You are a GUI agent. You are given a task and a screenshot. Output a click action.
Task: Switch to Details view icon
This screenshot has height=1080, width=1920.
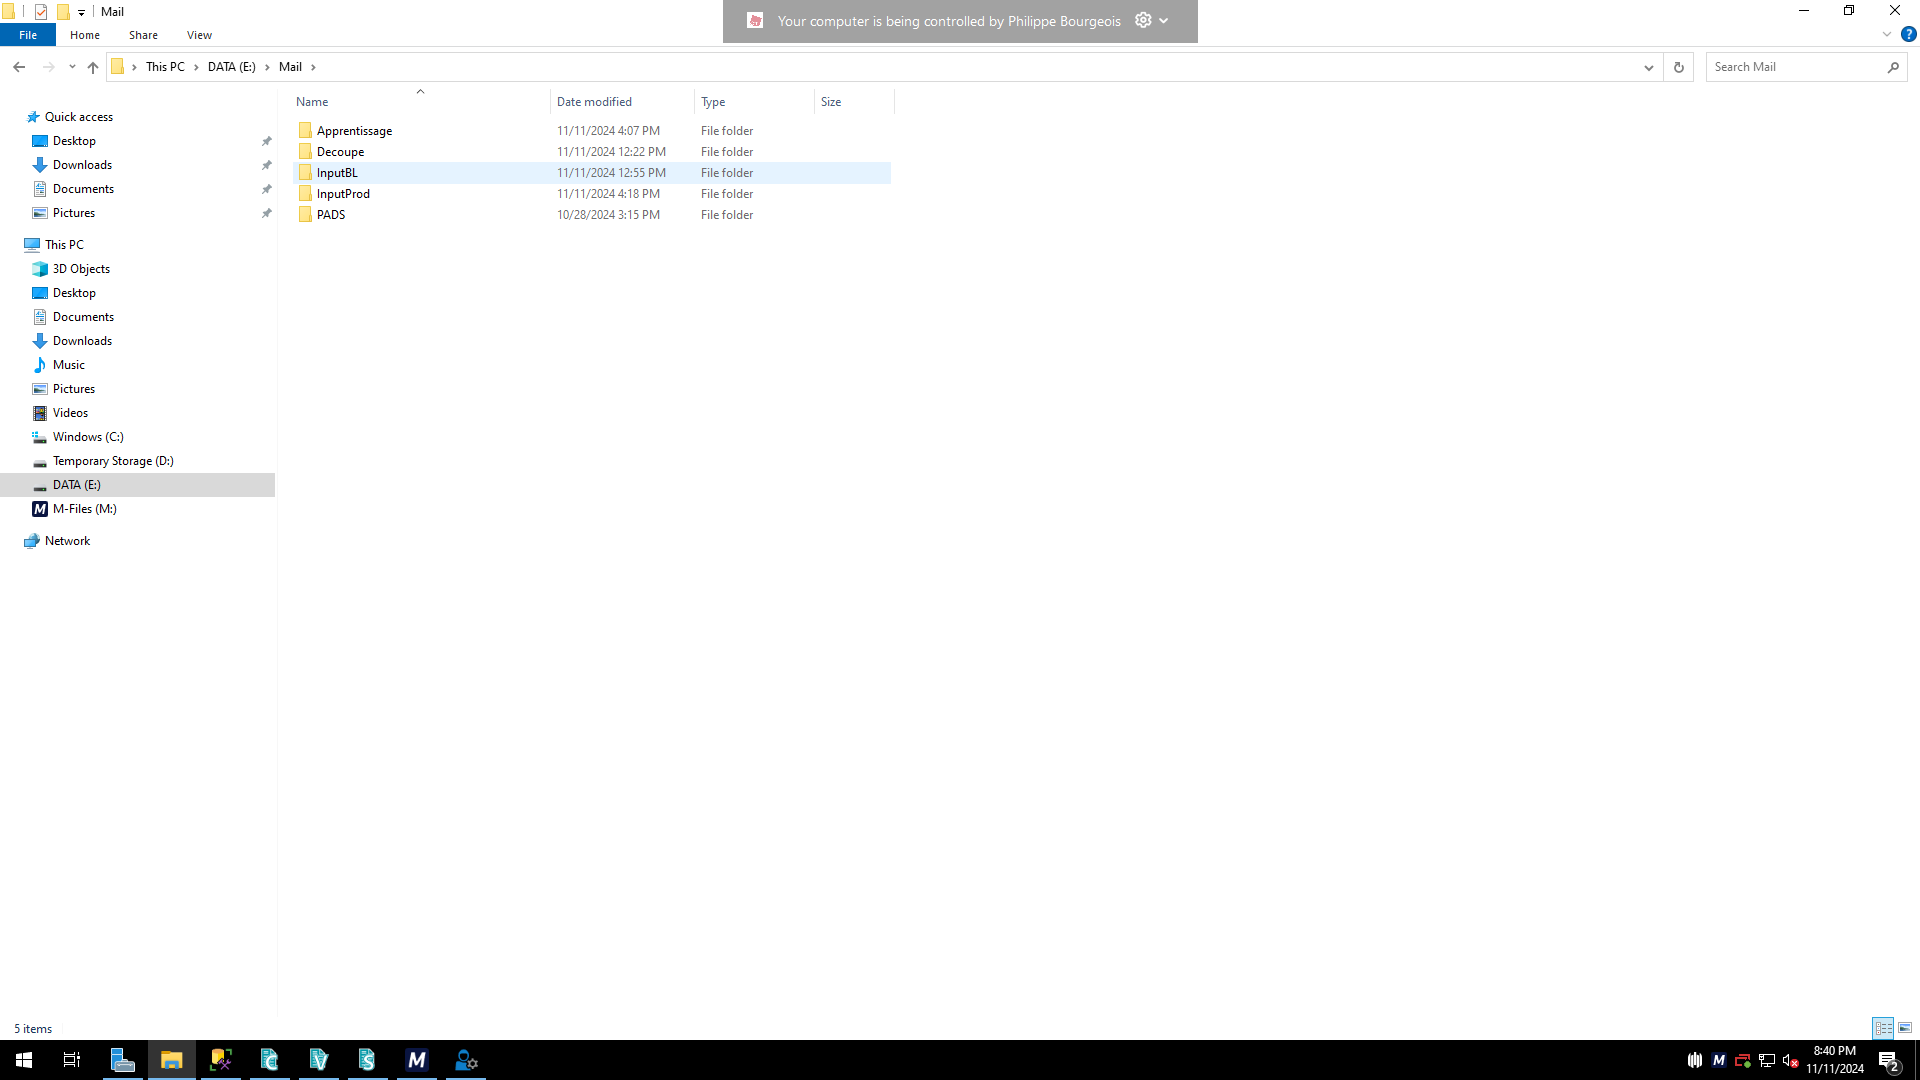pyautogui.click(x=1883, y=1028)
